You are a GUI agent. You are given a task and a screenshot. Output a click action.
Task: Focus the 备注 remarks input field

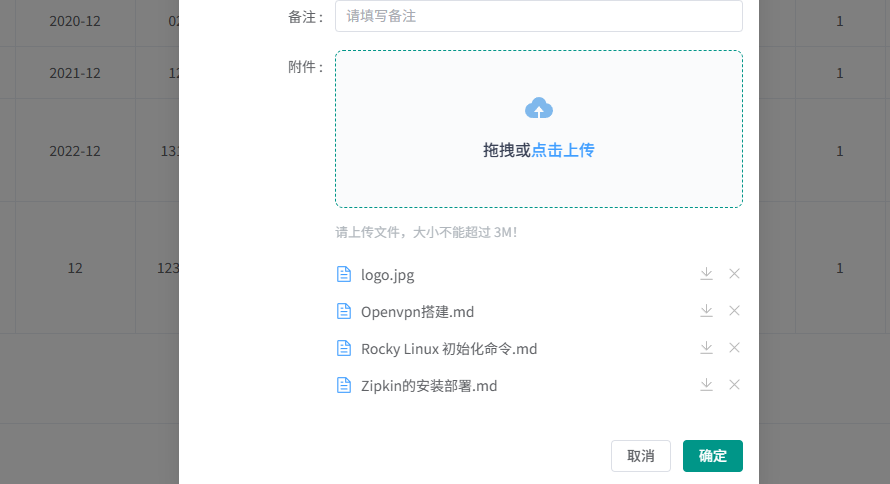point(539,16)
